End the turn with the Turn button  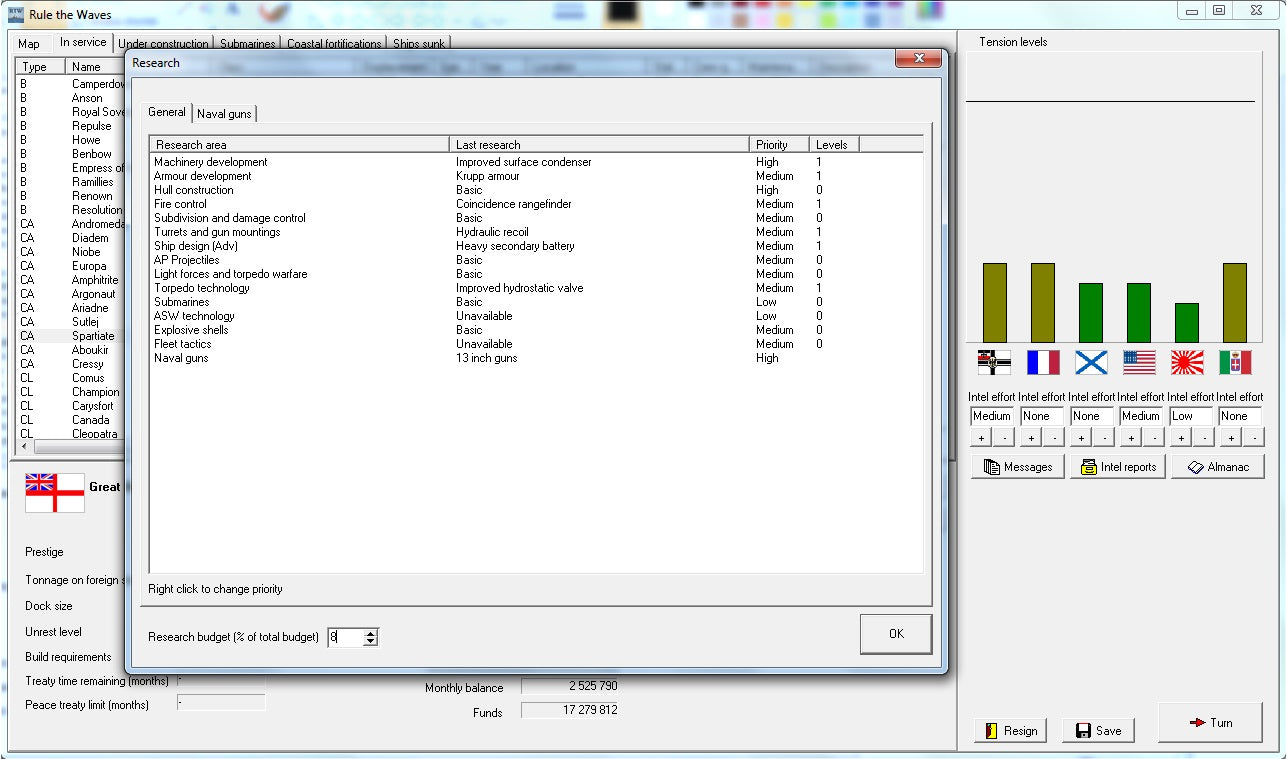(1210, 723)
